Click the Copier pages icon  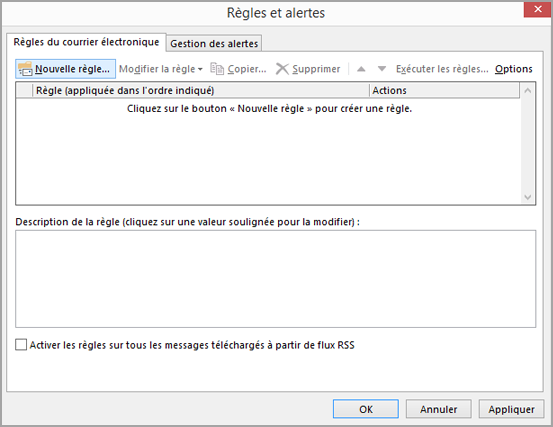[x=217, y=69]
